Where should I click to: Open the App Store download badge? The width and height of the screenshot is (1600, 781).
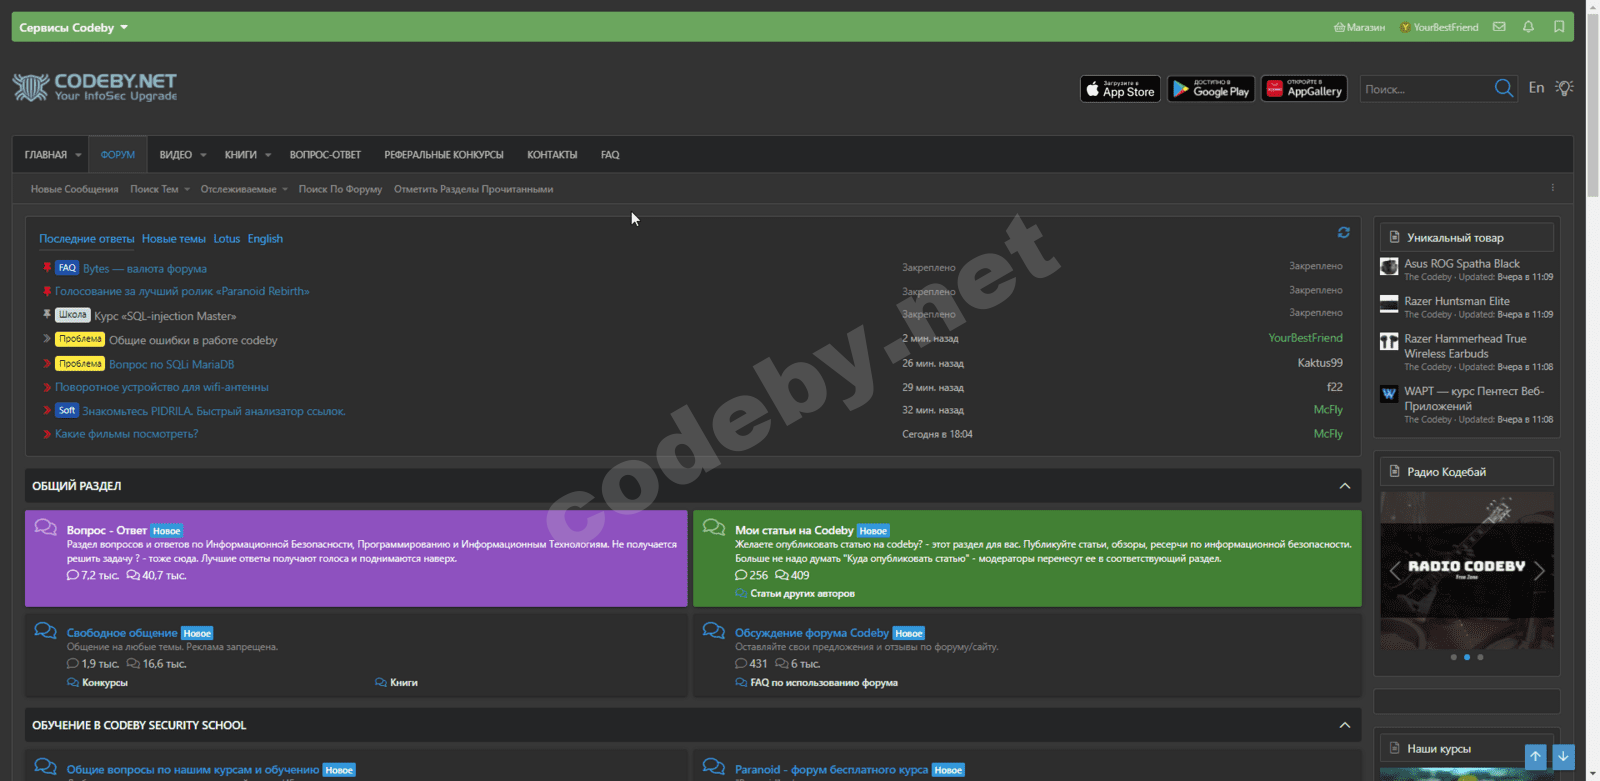(1120, 89)
